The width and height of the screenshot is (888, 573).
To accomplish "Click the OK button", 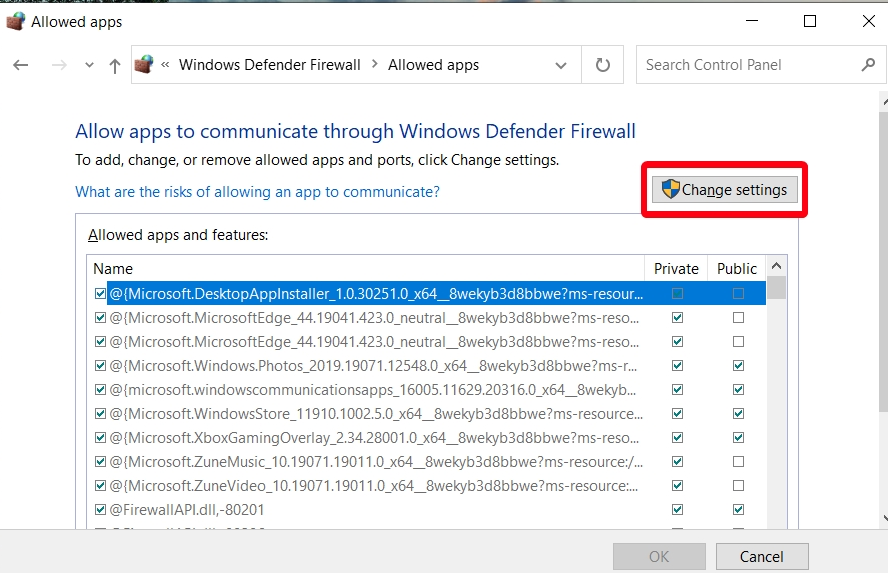I will (x=659, y=557).
